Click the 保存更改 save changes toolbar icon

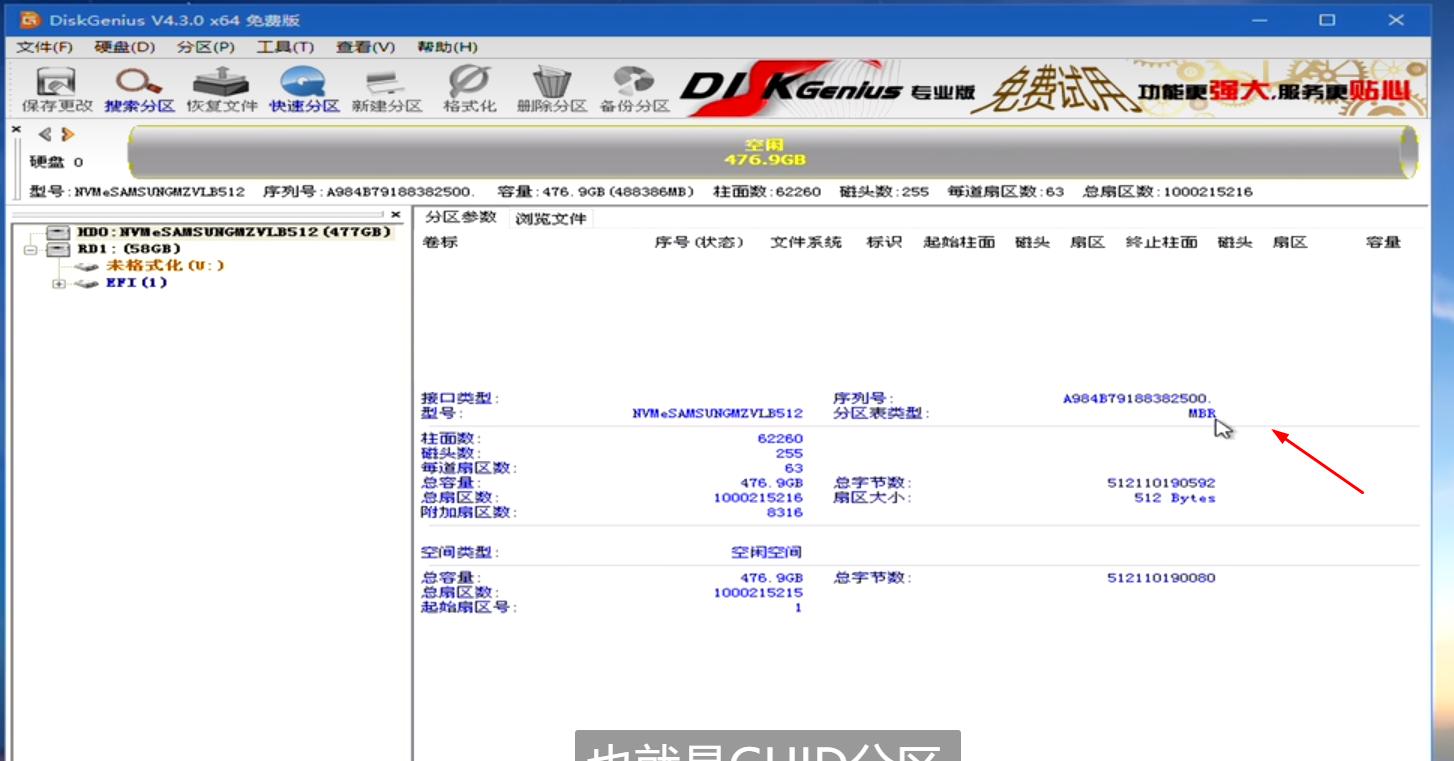pyautogui.click(x=57, y=89)
